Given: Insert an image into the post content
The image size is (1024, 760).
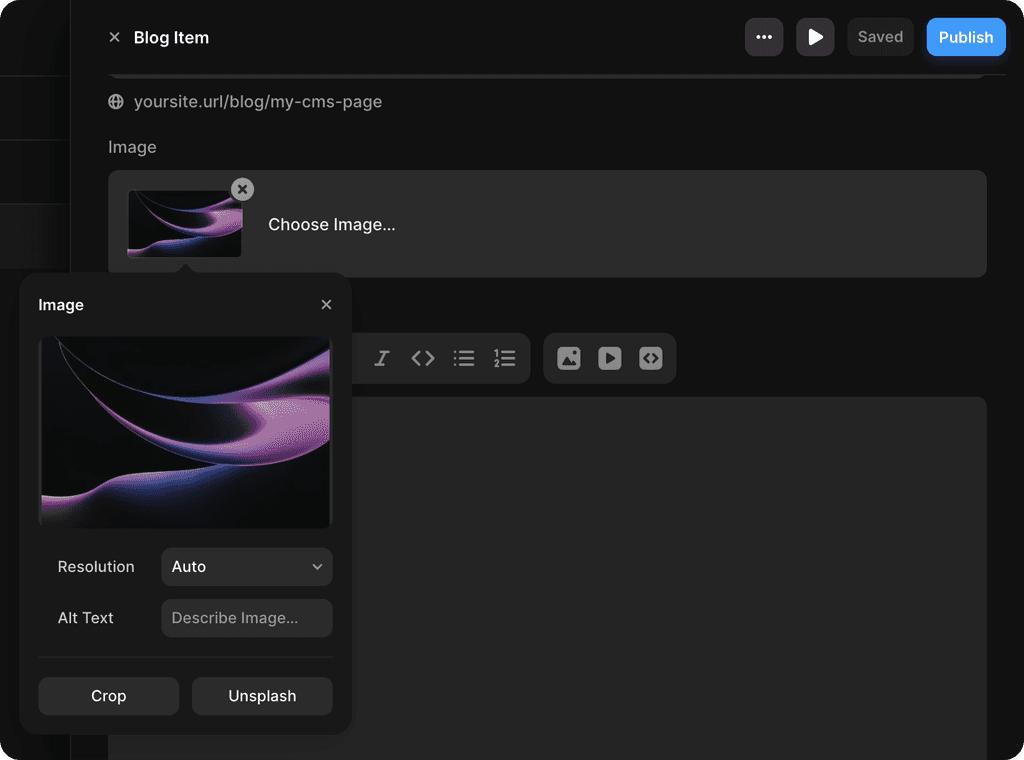Looking at the screenshot, I should pyautogui.click(x=569, y=358).
